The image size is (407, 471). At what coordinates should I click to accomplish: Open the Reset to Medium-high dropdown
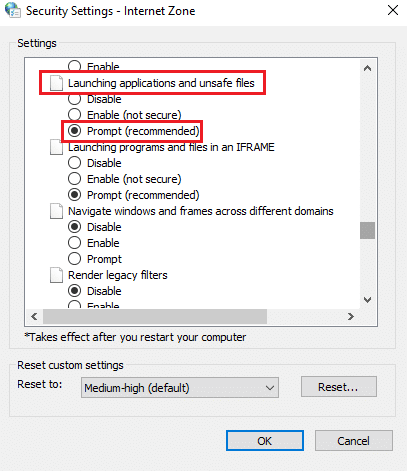(180, 388)
